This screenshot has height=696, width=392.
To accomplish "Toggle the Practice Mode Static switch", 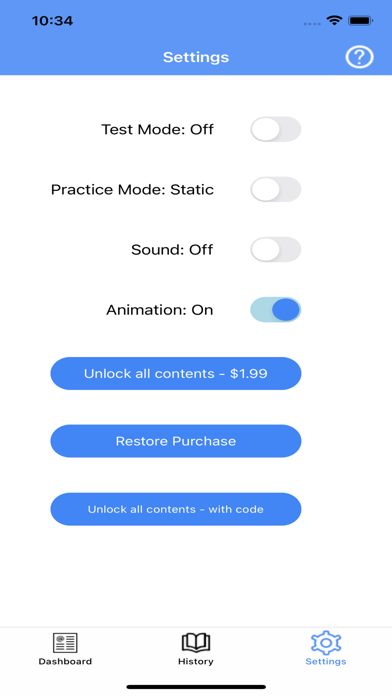I will (x=276, y=190).
